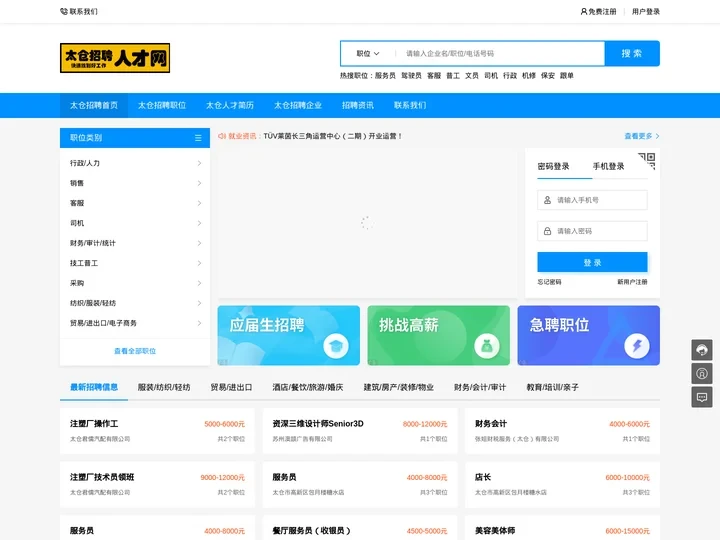Expand the 司机 category

(x=135, y=223)
